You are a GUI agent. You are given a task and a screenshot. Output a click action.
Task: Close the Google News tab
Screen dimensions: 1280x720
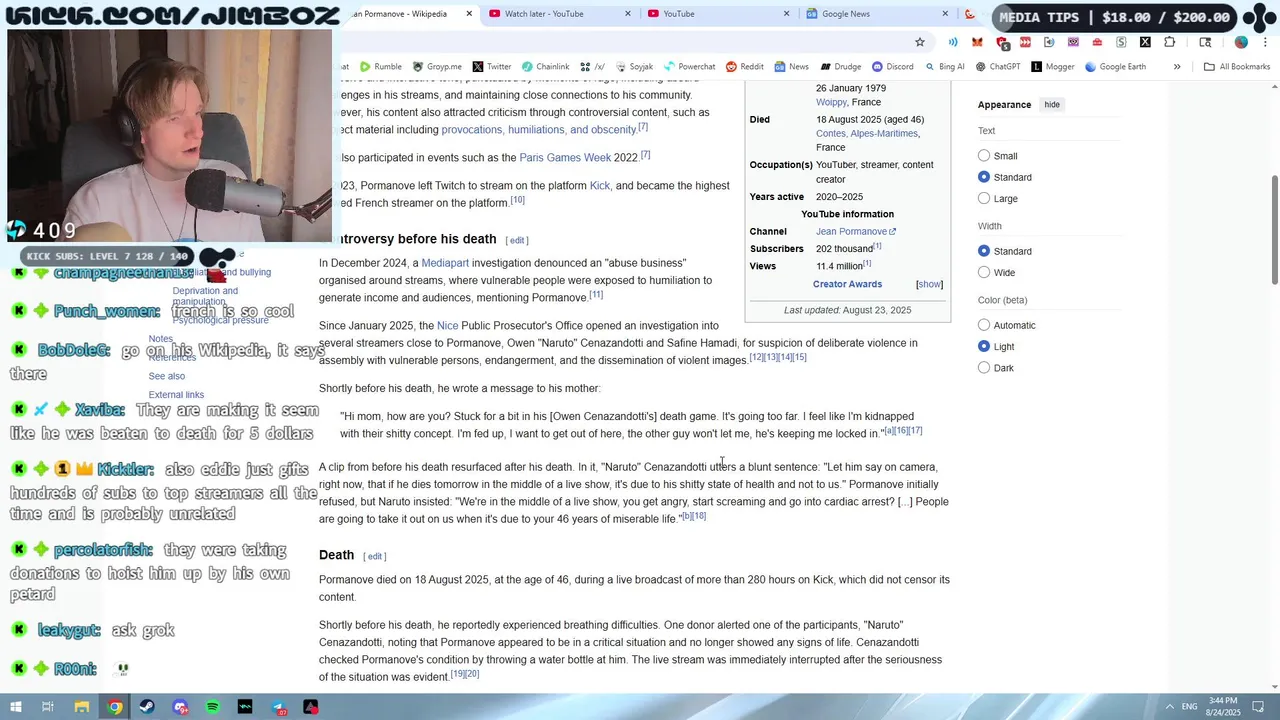coord(945,14)
